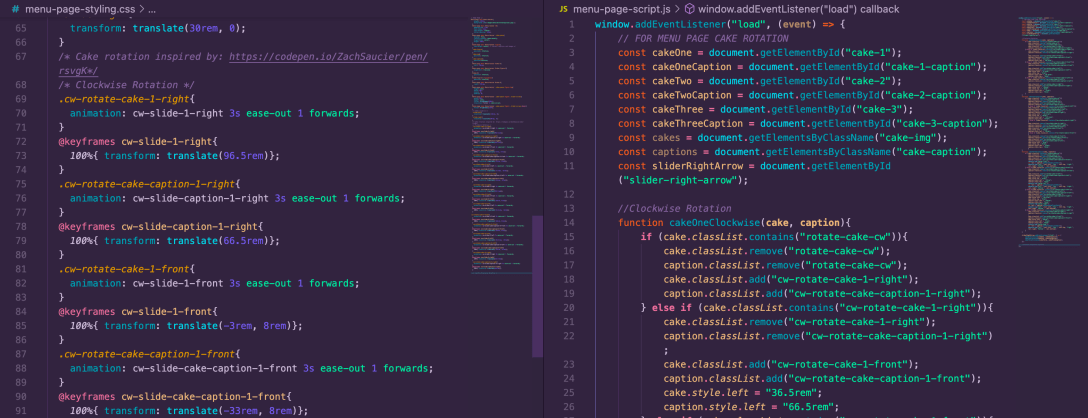
Task: Click the CSS file icon in left breadcrumb
Action: click(x=15, y=8)
